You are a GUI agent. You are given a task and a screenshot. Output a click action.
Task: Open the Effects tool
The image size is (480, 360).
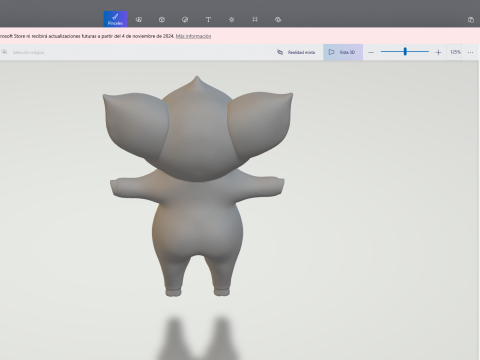click(x=232, y=20)
